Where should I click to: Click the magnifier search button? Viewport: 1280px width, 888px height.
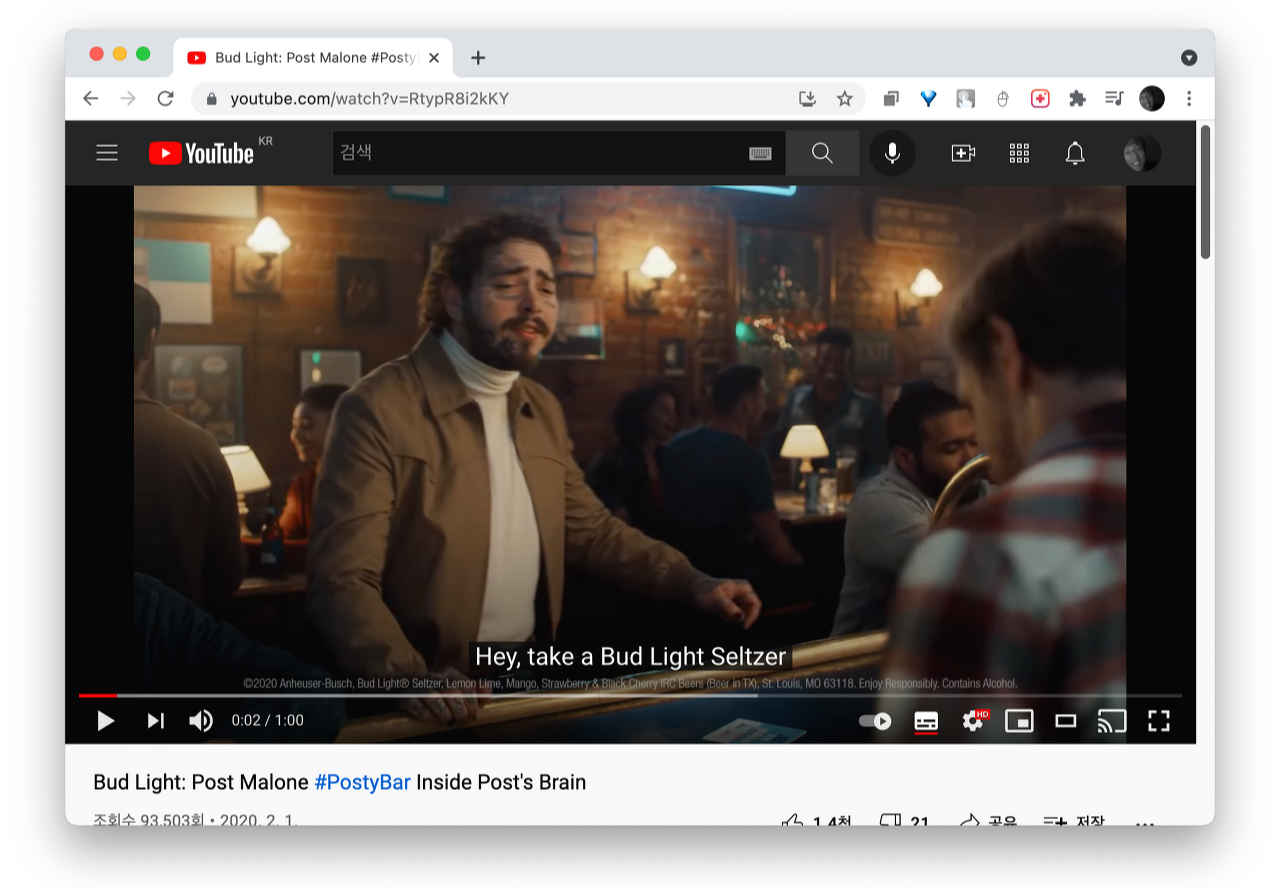(x=822, y=153)
